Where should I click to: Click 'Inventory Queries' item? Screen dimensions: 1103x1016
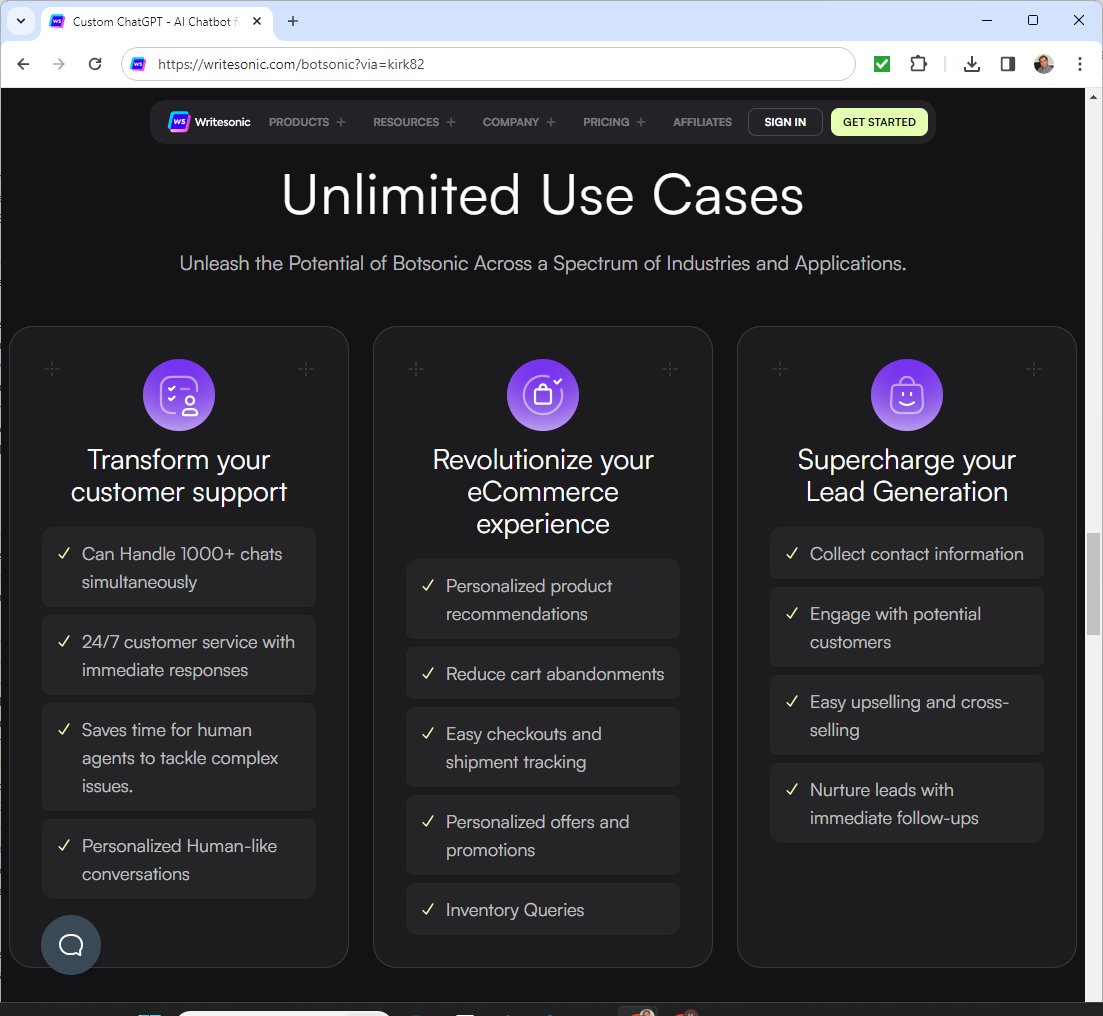point(542,909)
